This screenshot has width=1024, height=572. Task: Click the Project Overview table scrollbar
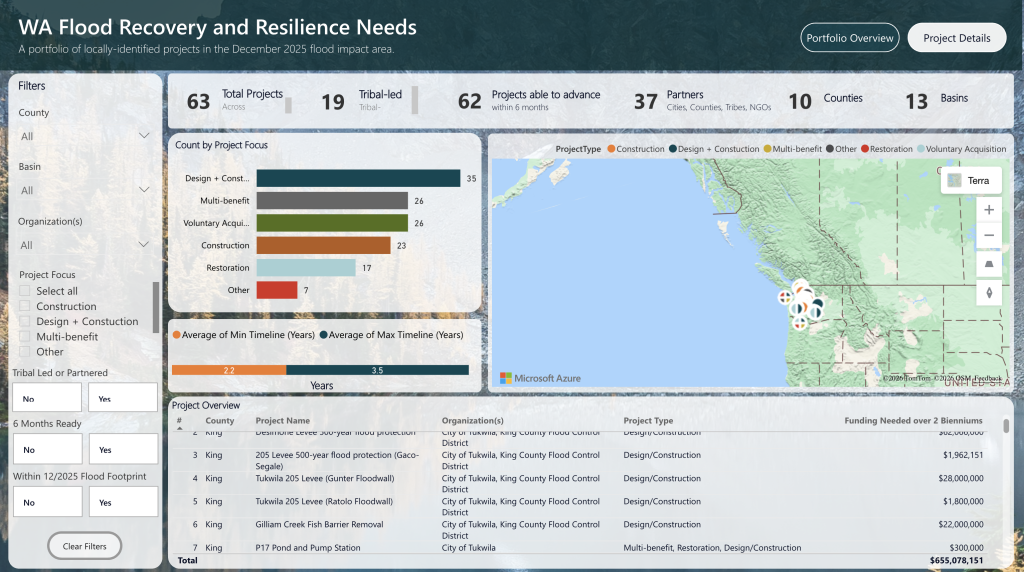pyautogui.click(x=1006, y=427)
